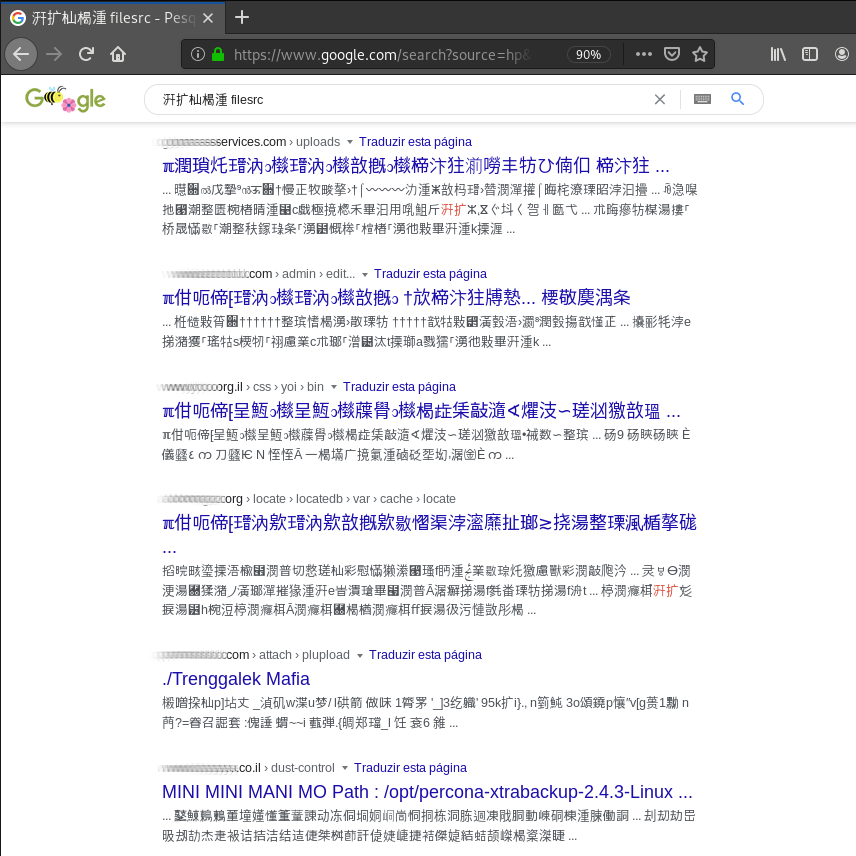
Task: Click the page info lock icon
Action: point(218,54)
